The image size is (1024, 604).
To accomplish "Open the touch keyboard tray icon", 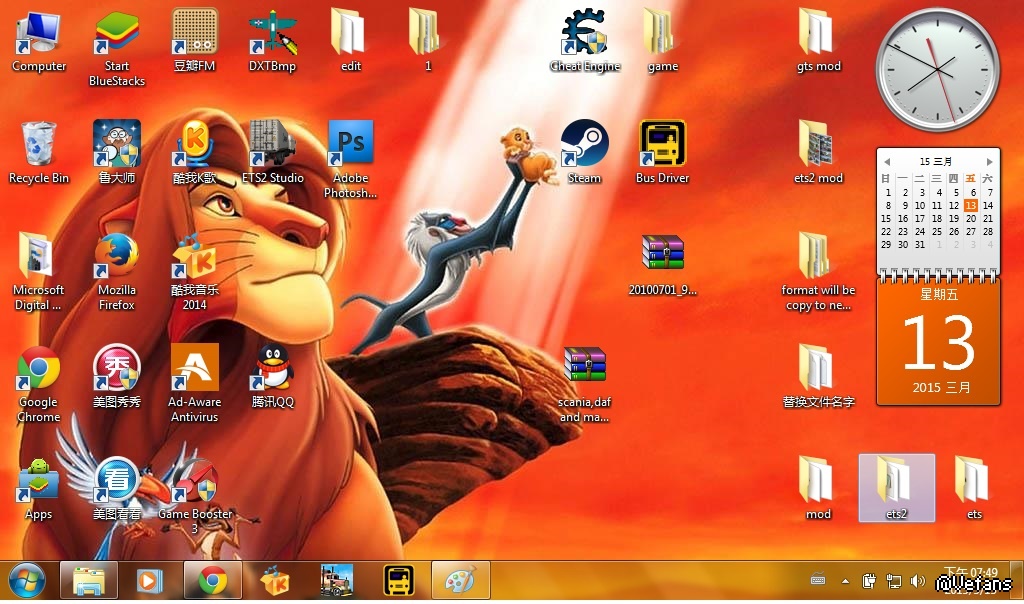I will 818,579.
